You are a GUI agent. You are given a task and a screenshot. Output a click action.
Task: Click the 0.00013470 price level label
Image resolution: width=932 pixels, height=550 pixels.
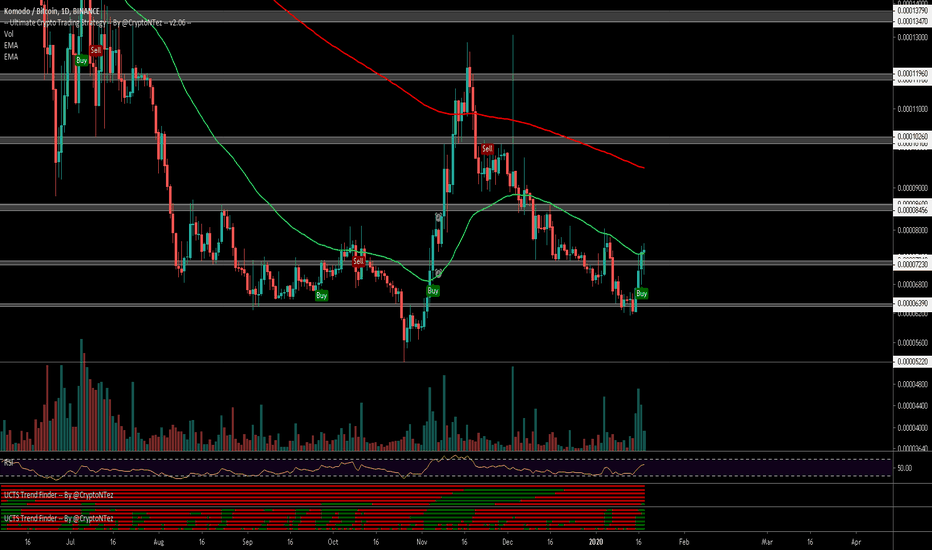pyautogui.click(x=912, y=21)
